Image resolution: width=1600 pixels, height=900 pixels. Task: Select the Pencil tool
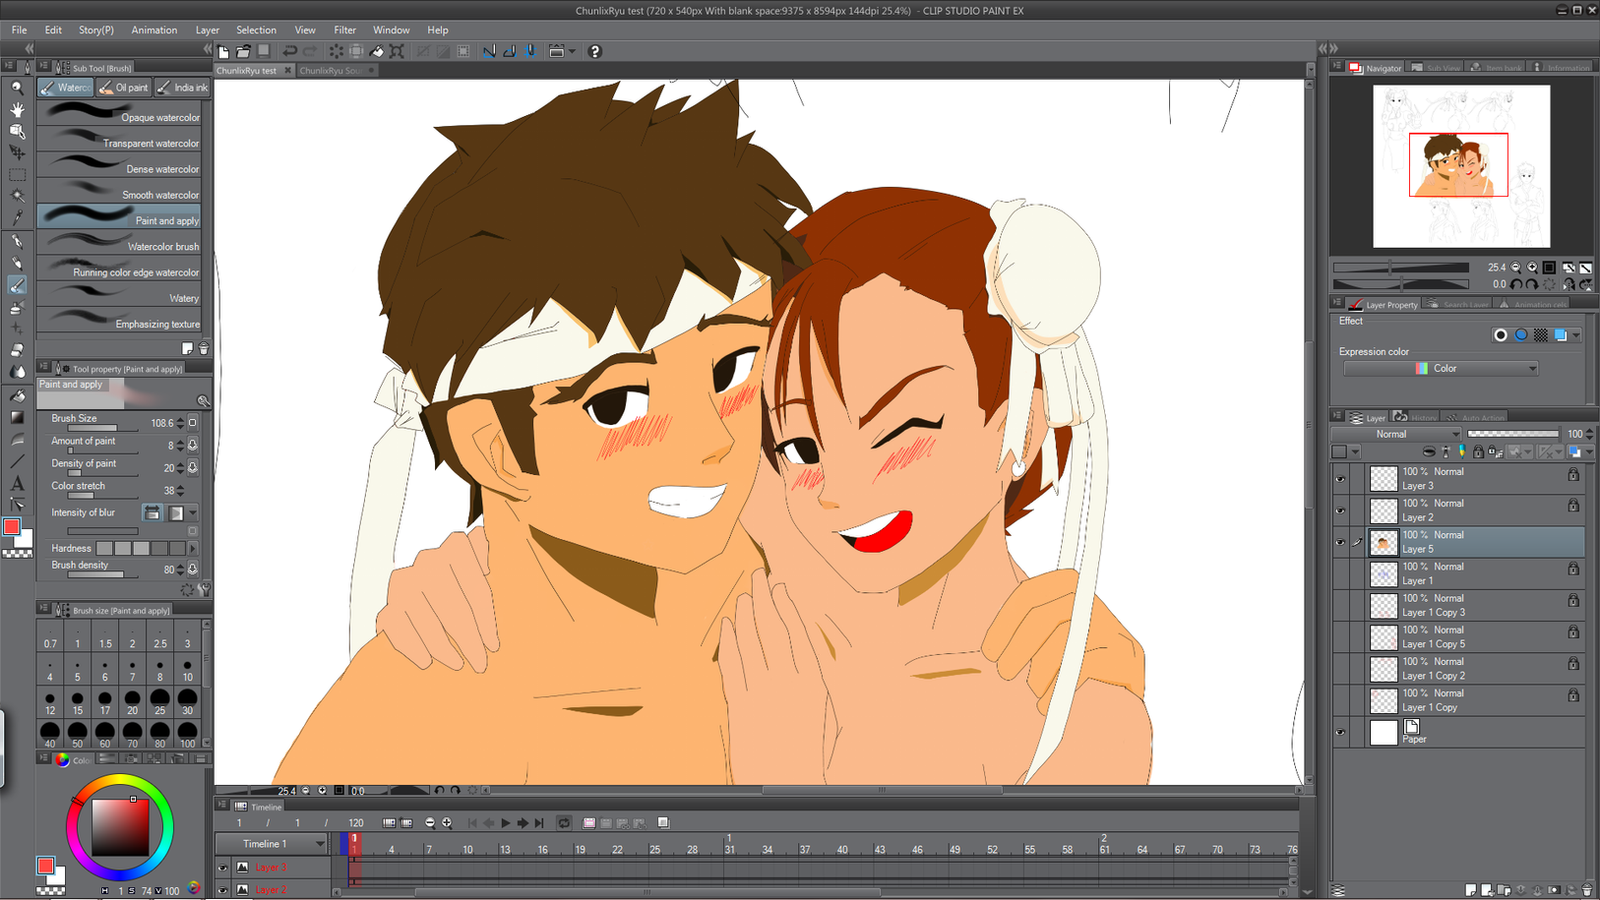point(17,264)
